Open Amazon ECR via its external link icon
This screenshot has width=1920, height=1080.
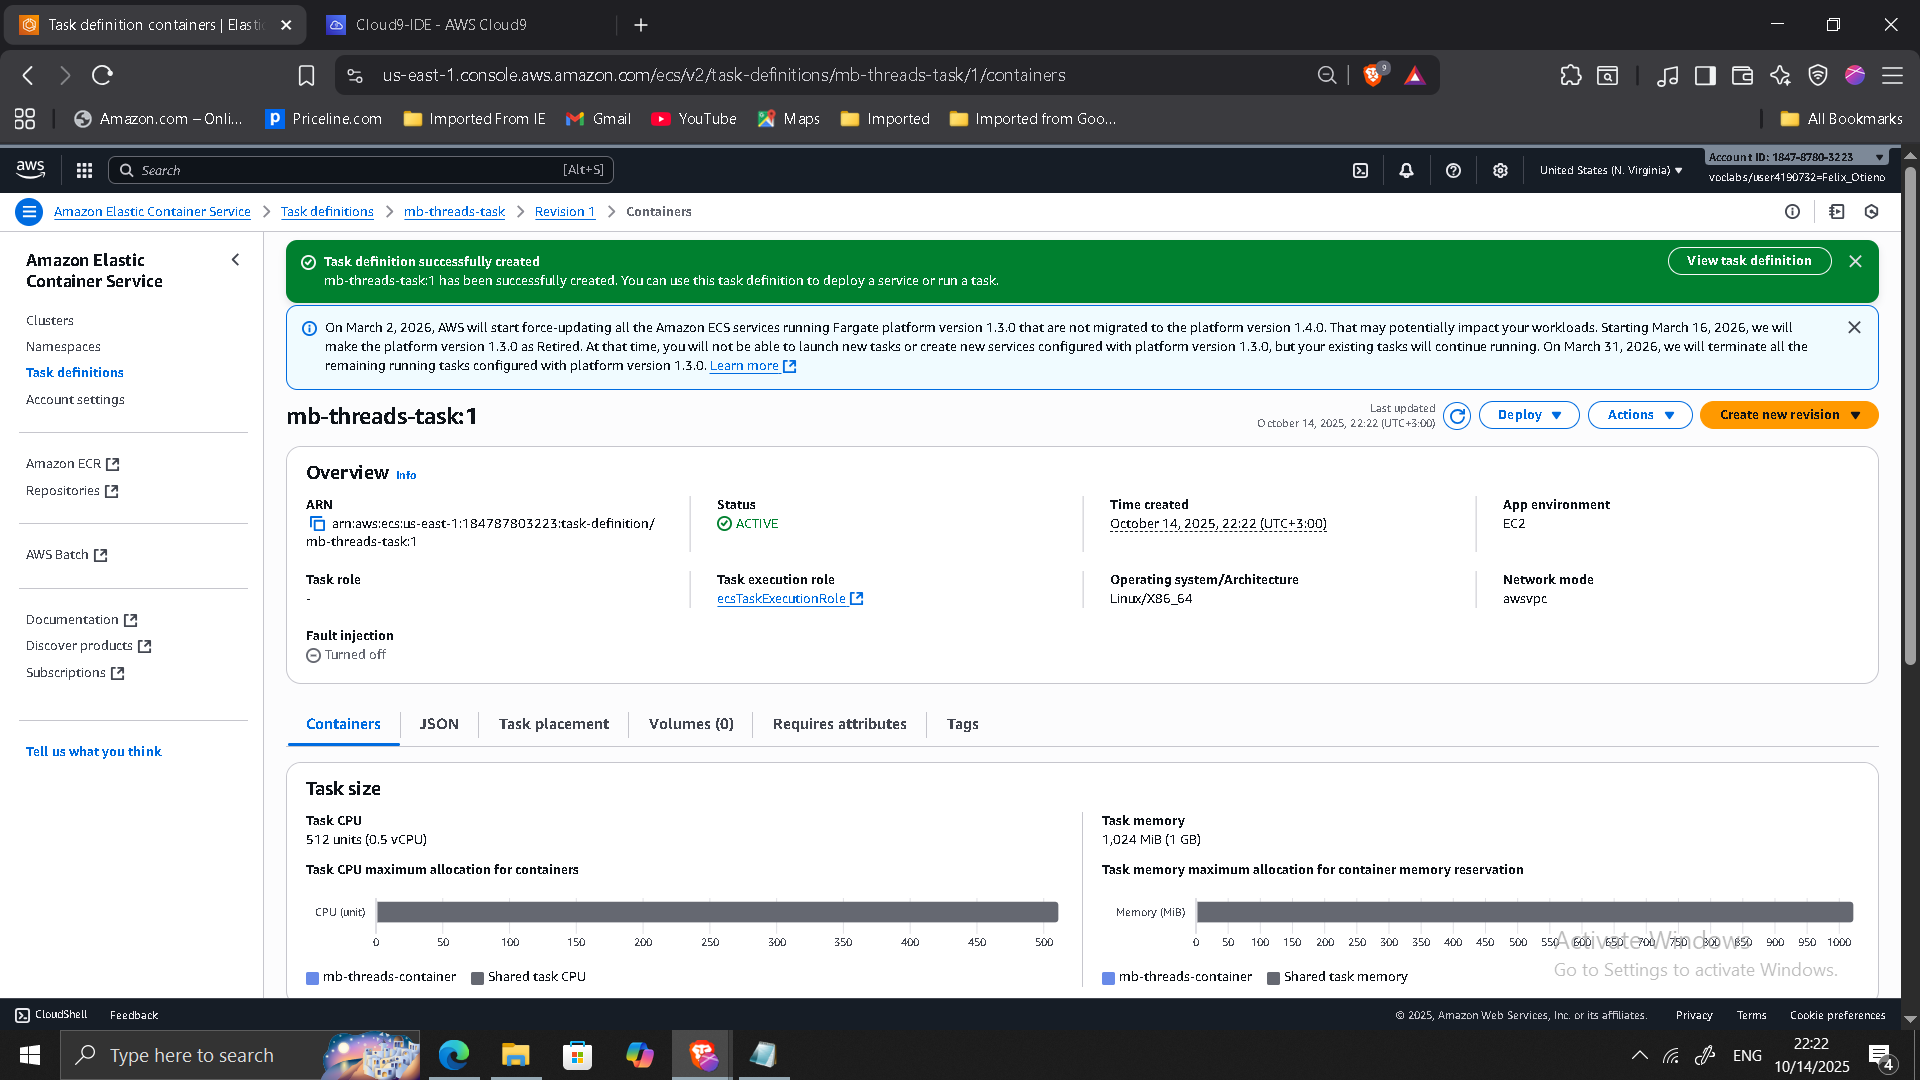pyautogui.click(x=112, y=463)
